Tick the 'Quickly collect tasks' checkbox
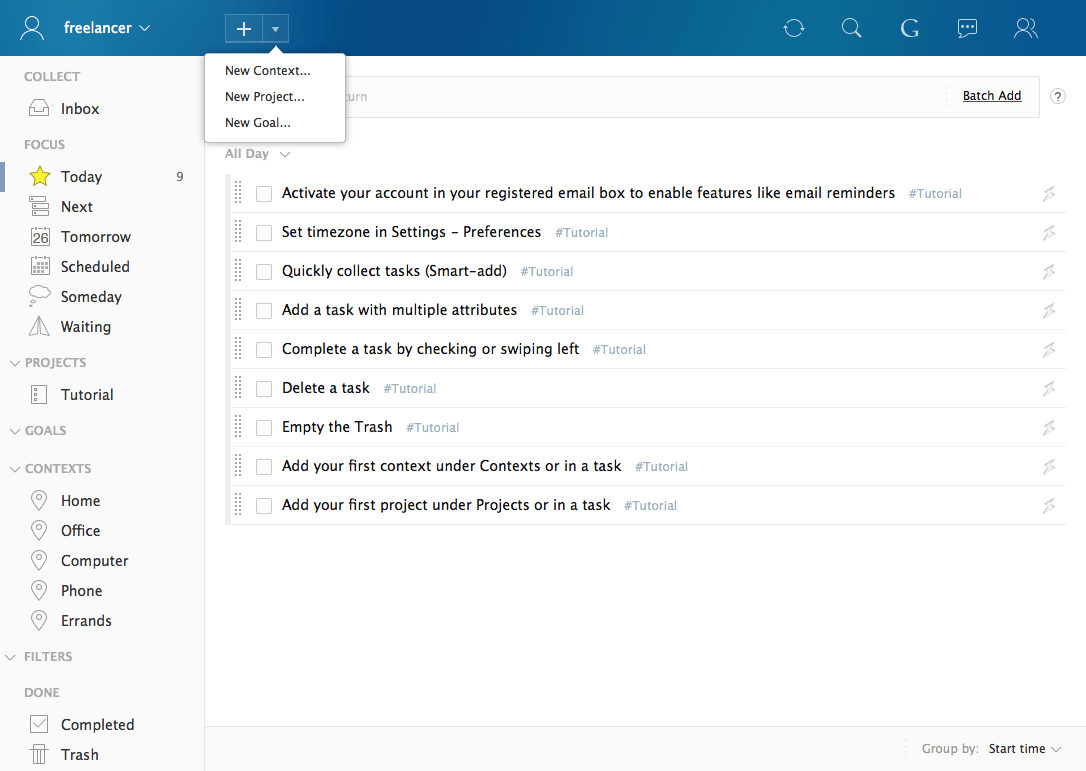The image size is (1086, 771). (264, 272)
